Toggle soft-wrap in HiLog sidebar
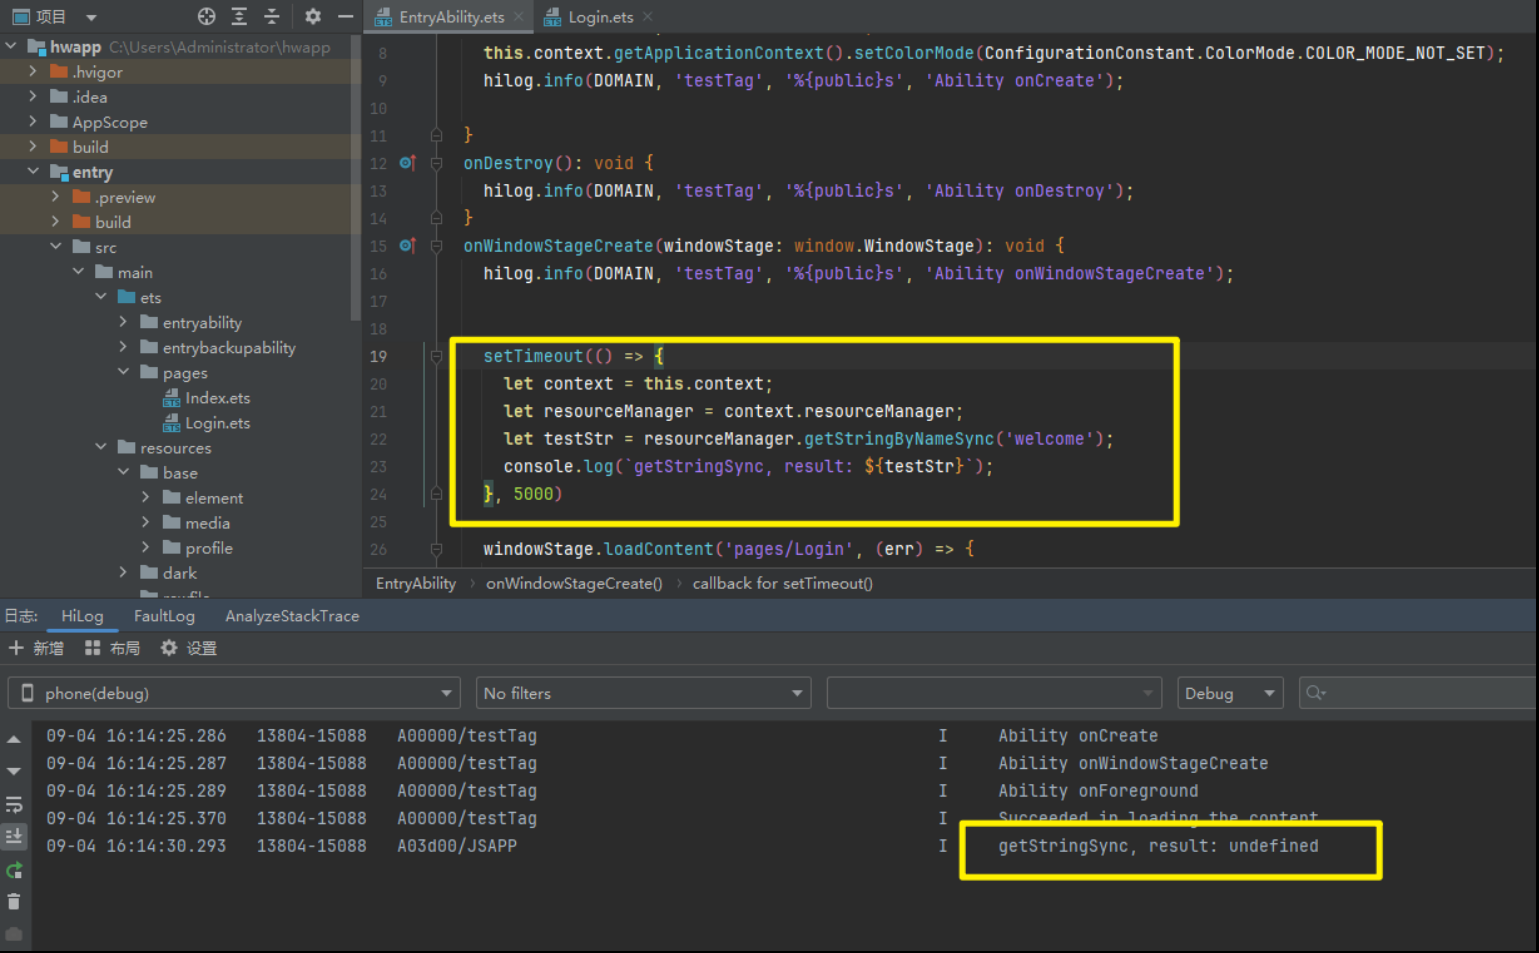The width and height of the screenshot is (1539, 953). coord(14,804)
